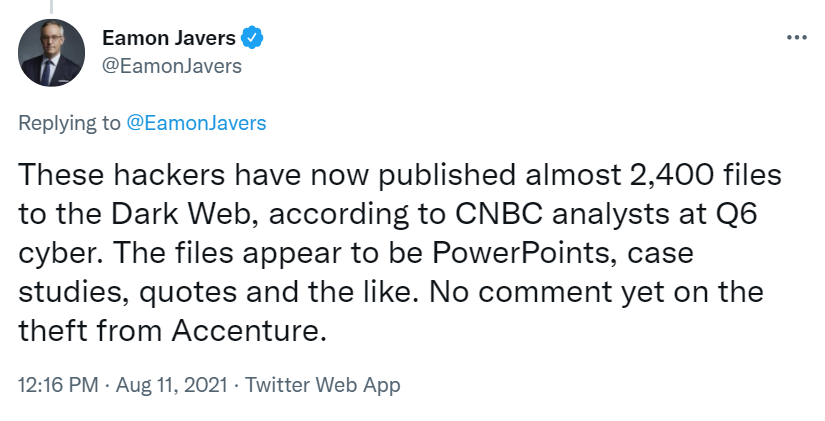Open the Twitter Web App source link
825x421 pixels.
point(323,385)
